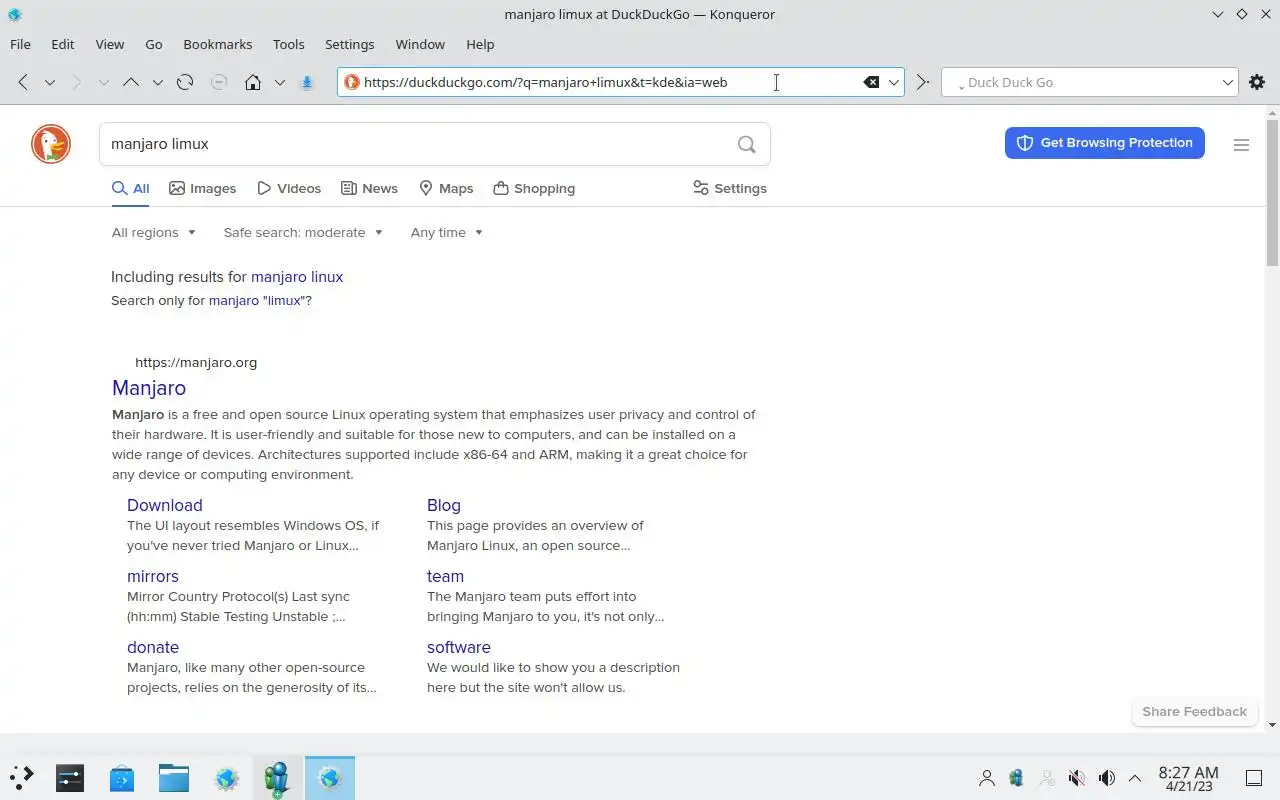Open the View menu
The height and width of the screenshot is (800, 1280).
pos(110,44)
